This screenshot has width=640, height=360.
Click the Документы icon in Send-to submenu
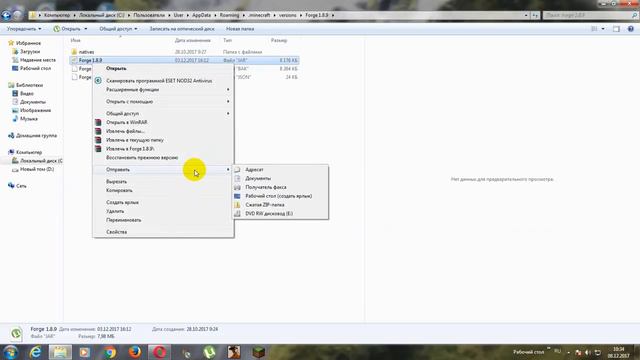pyautogui.click(x=238, y=178)
